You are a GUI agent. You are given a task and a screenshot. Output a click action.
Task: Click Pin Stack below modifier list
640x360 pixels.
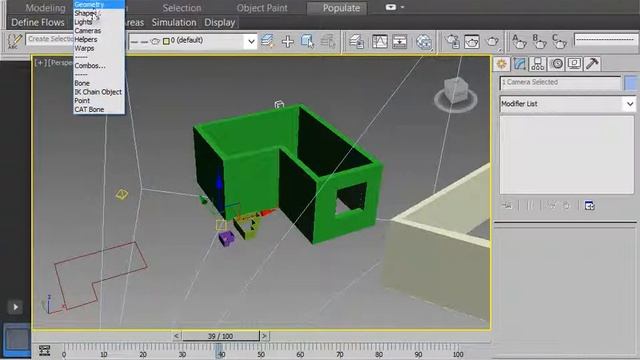tap(507, 205)
